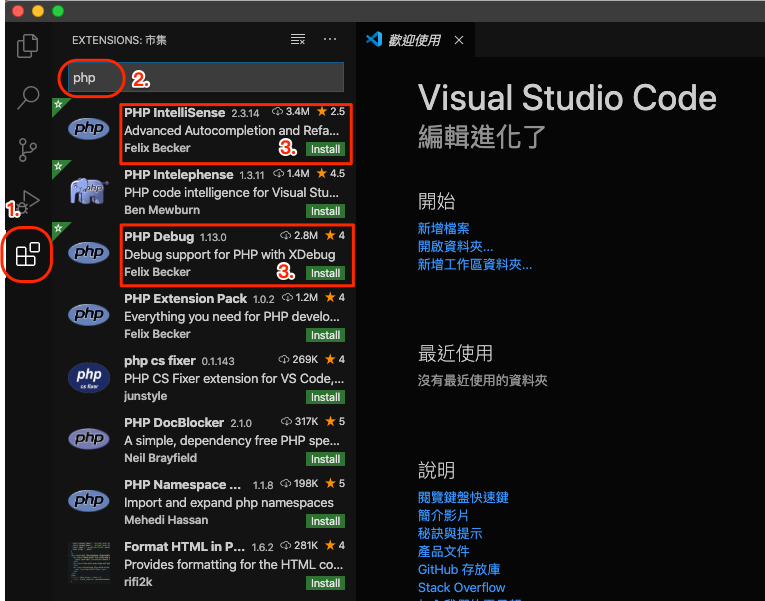
Task: Click the 新增工作區資料夾... link
Action: pos(475,264)
